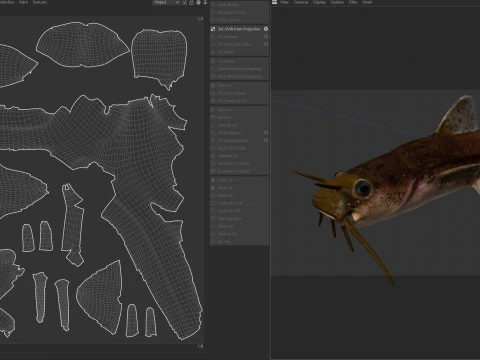Choose Stop Interactive Mapping
This screenshot has width=480, height=360.
click(239, 76)
